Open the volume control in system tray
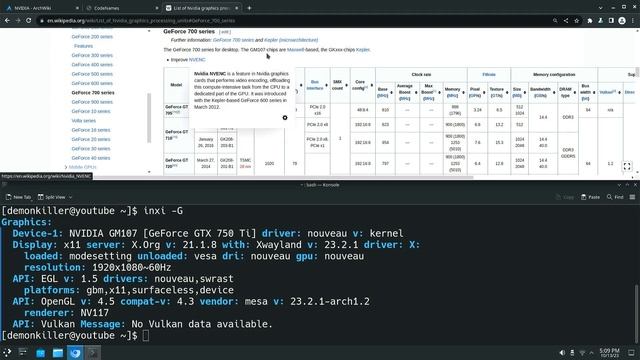This screenshot has width=640, height=360. coord(562,353)
